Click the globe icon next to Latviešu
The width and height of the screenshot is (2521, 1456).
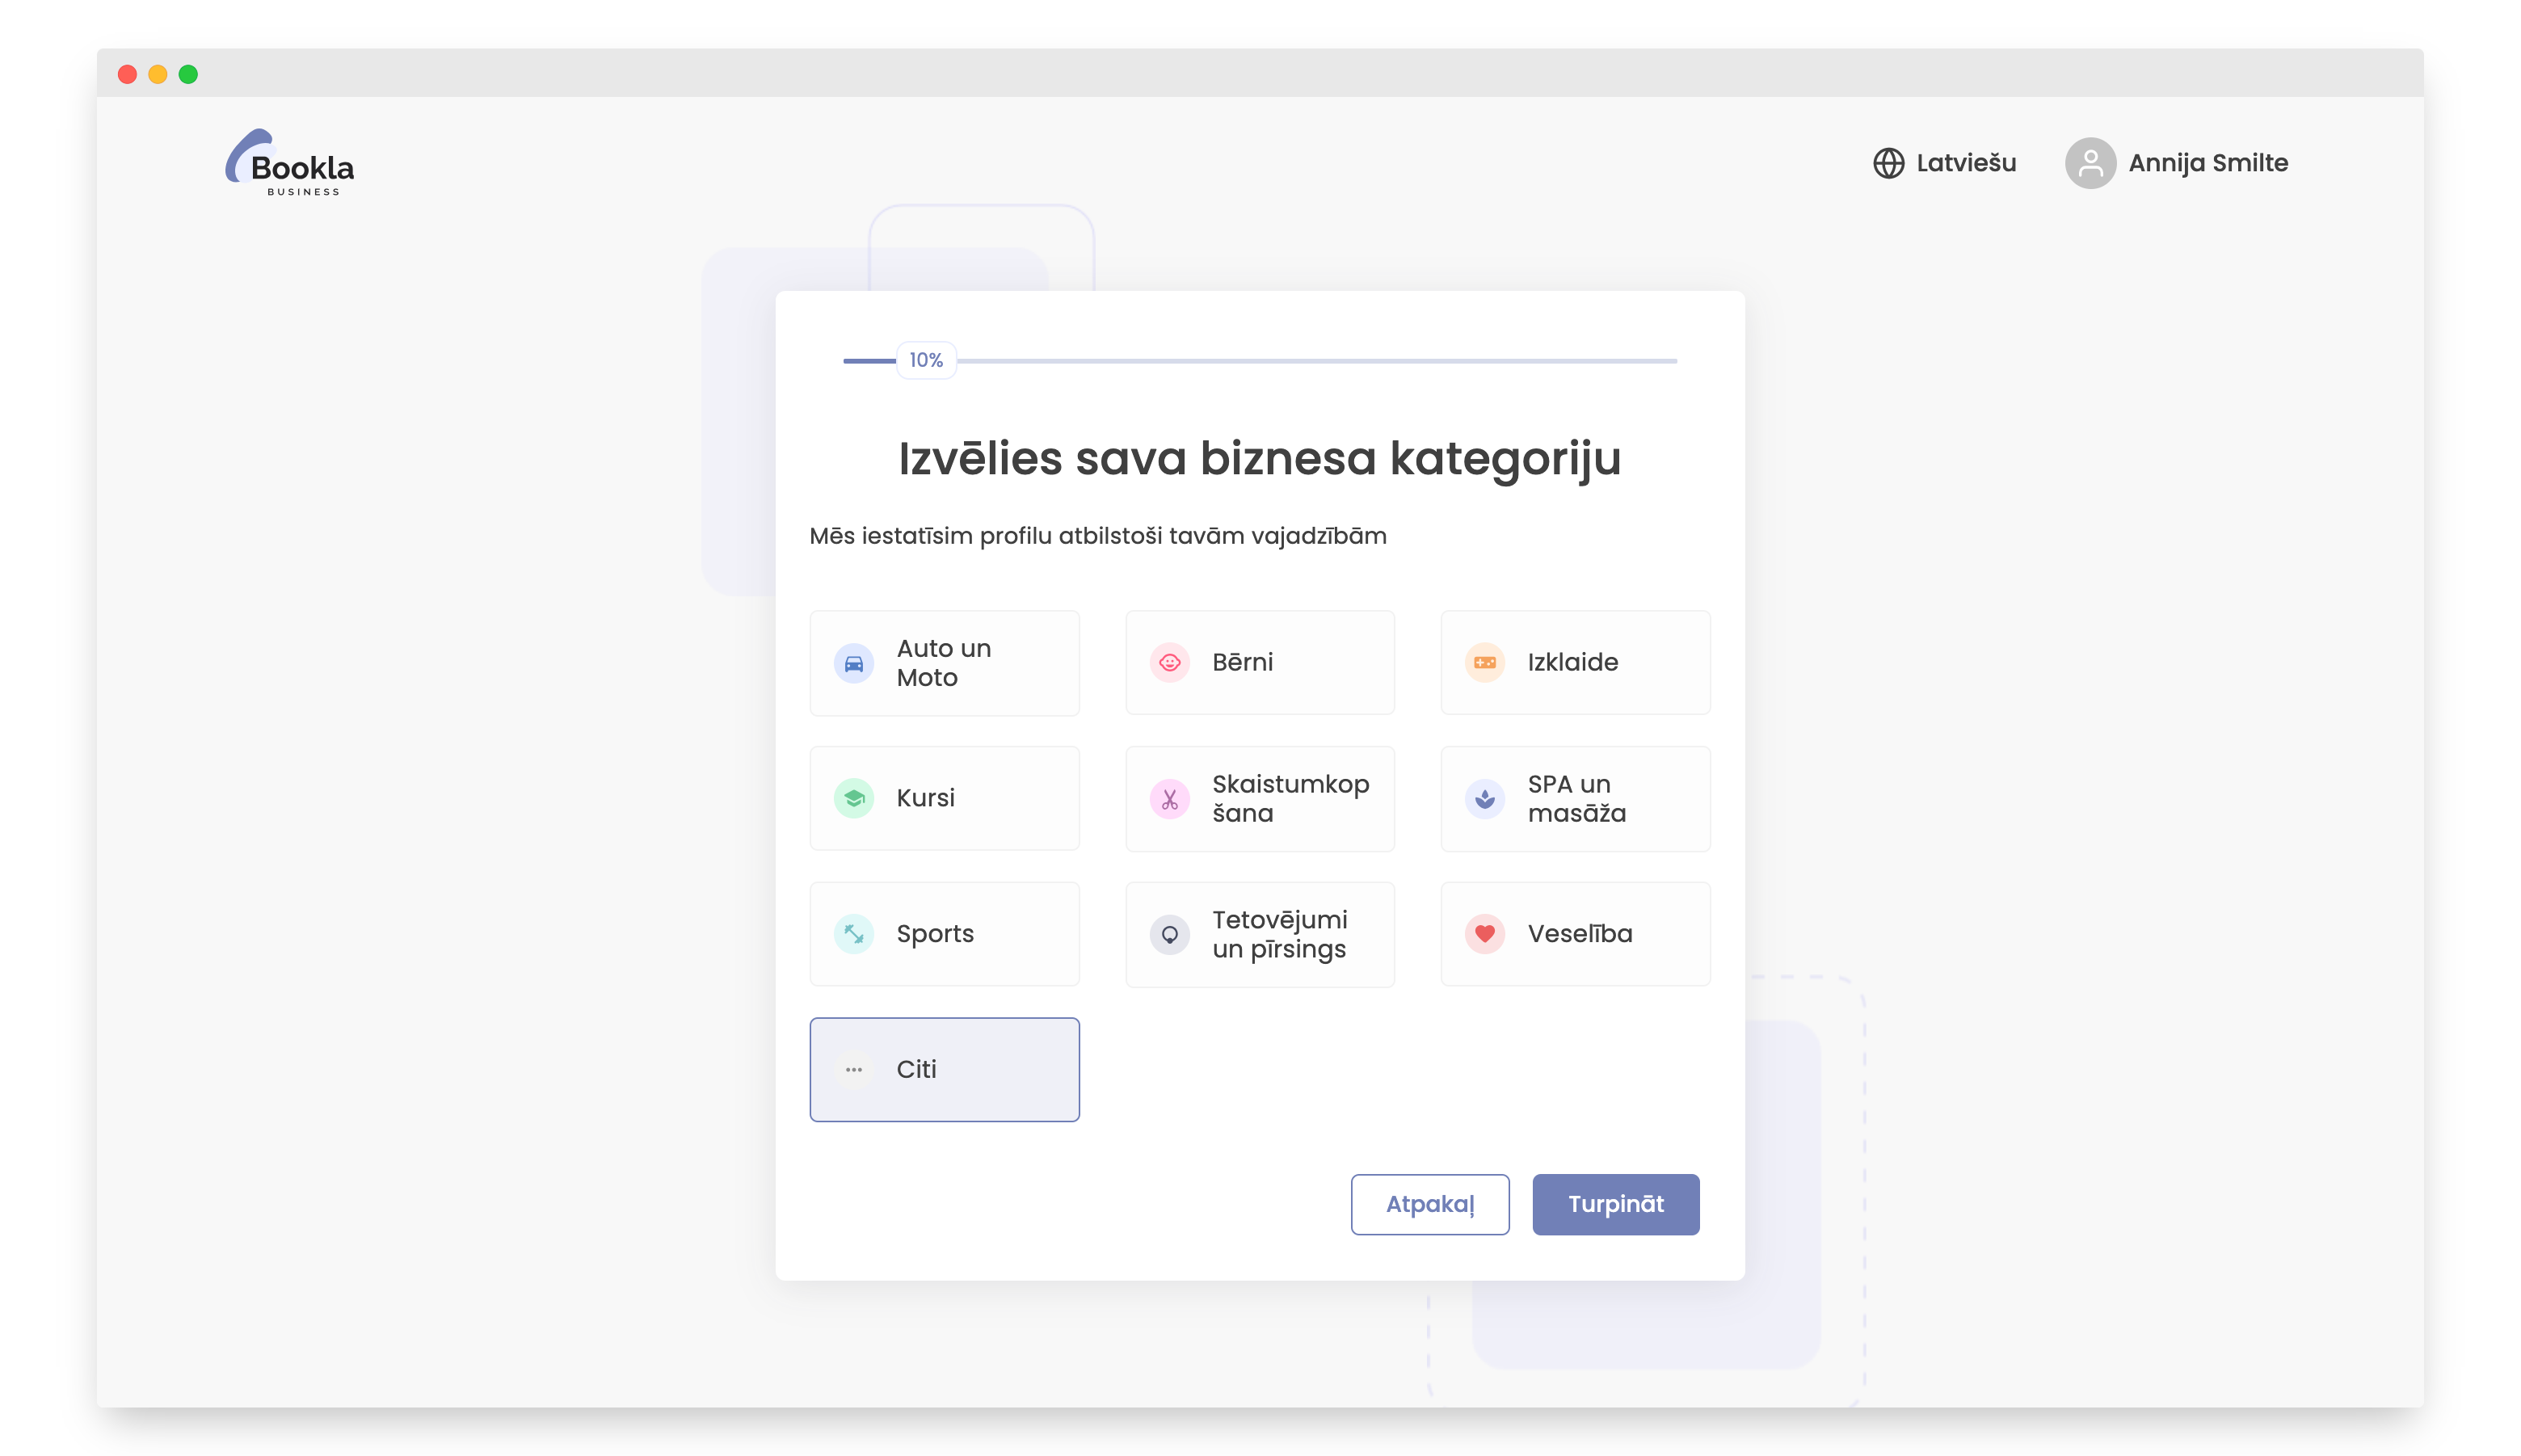click(x=1889, y=163)
